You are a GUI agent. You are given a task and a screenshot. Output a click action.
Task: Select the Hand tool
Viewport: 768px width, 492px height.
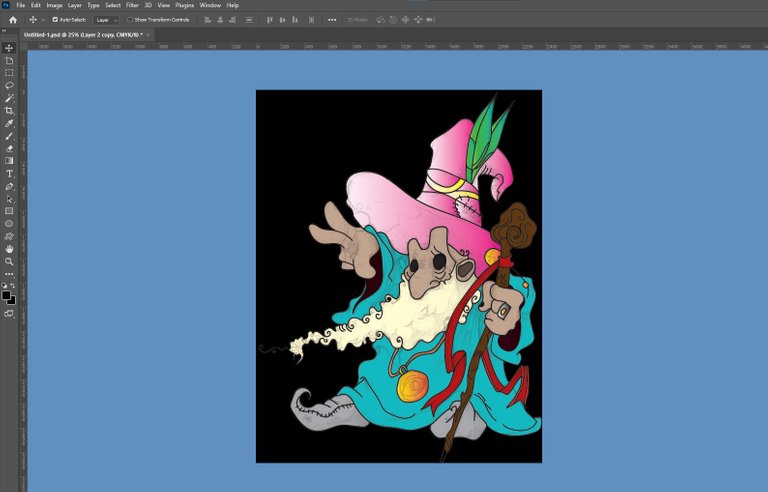tap(9, 249)
